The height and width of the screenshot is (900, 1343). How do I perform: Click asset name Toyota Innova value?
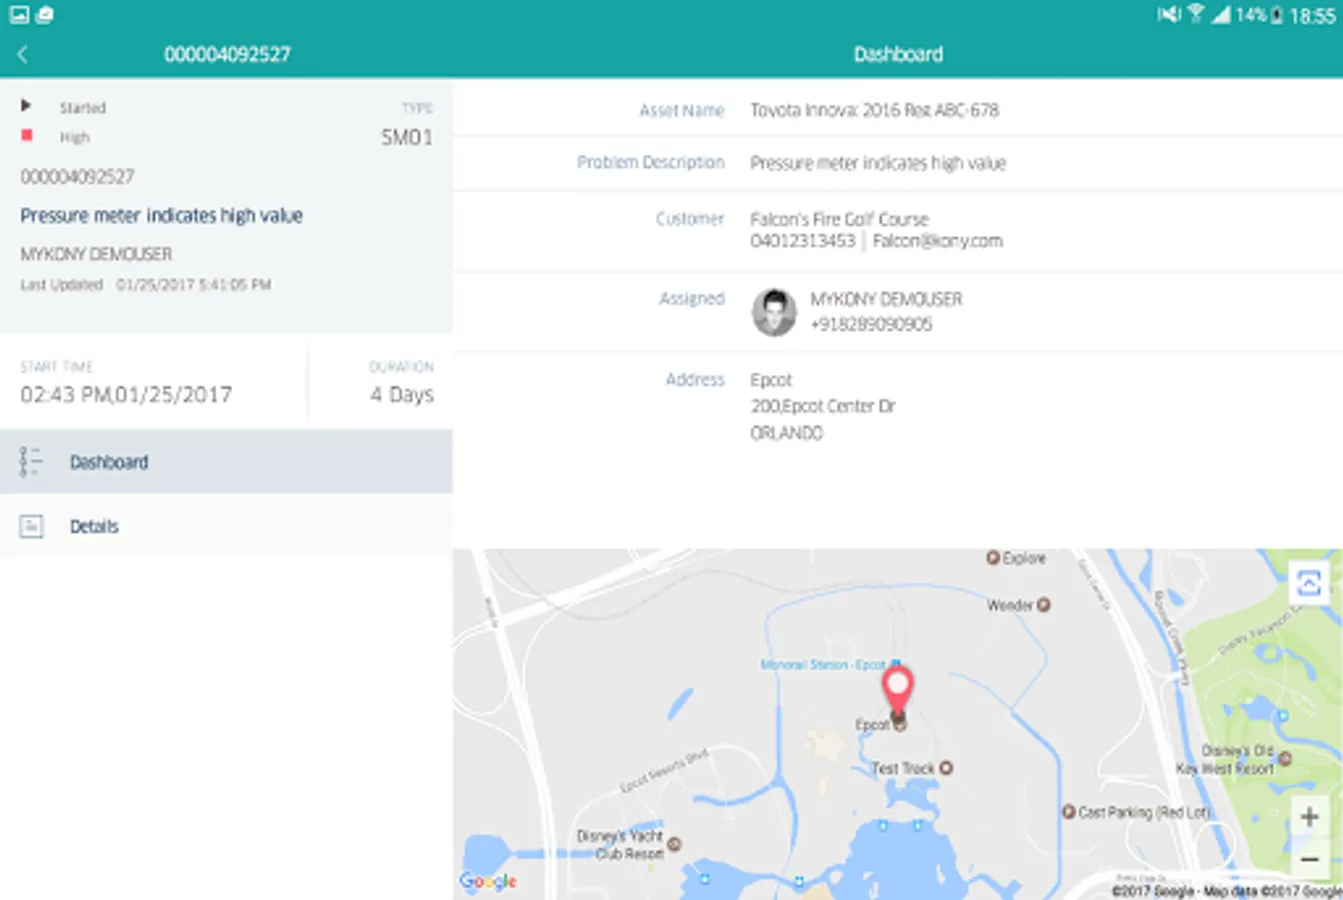[x=875, y=110]
